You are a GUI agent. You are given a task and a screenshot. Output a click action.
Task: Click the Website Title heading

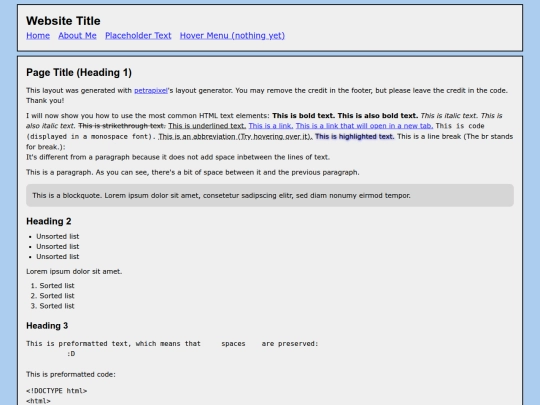[63, 21]
